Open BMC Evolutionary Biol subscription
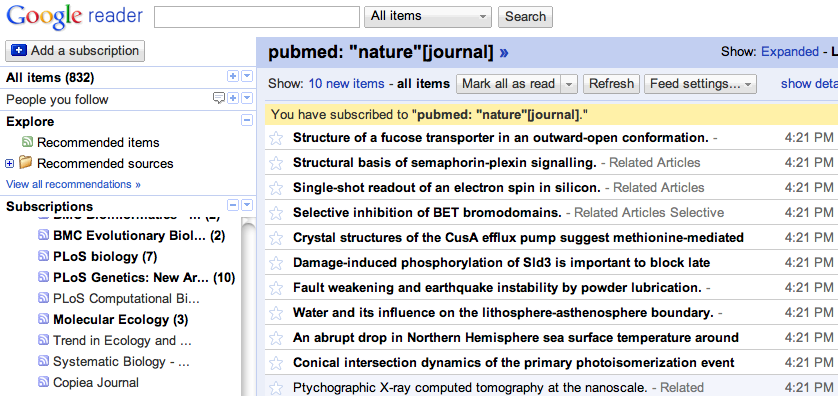 coord(139,236)
